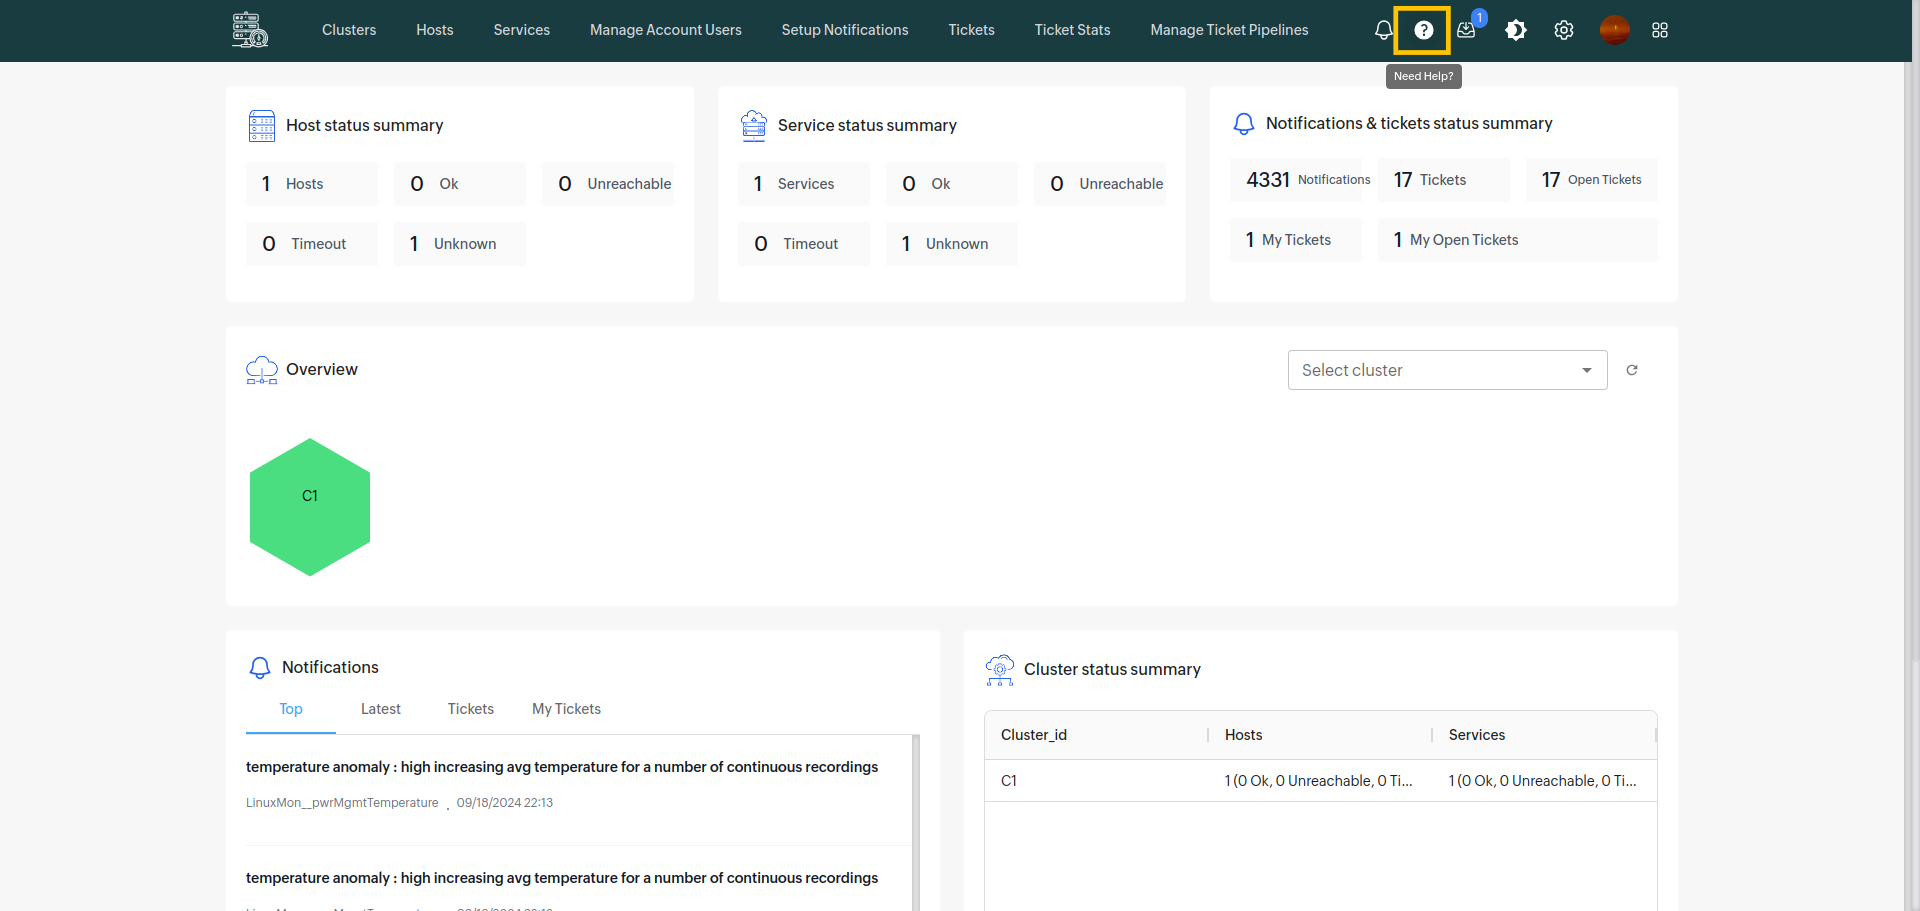Click the Overview cloud icon

[x=262, y=370]
